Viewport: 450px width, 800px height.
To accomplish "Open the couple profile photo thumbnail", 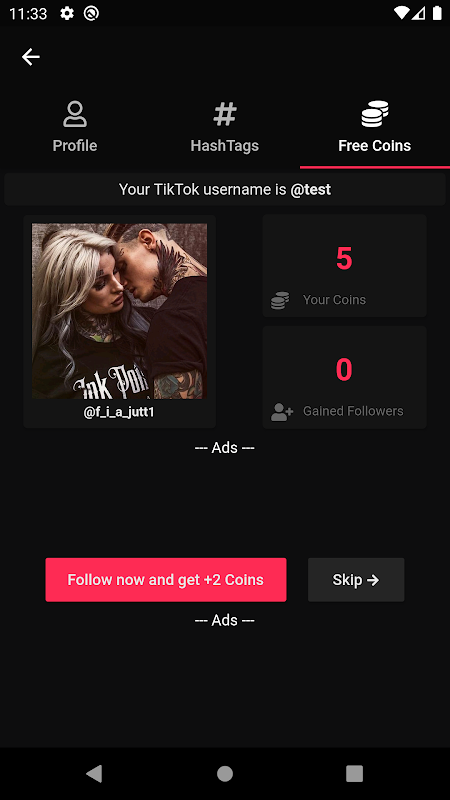I will tap(119, 311).
